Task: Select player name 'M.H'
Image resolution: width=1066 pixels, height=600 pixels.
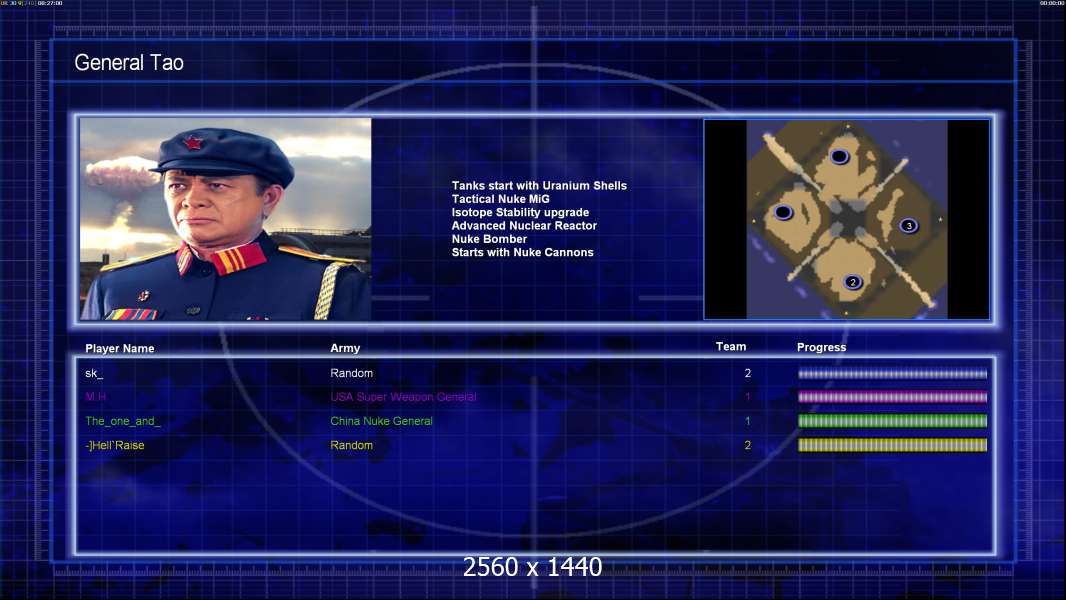Action: coord(95,396)
